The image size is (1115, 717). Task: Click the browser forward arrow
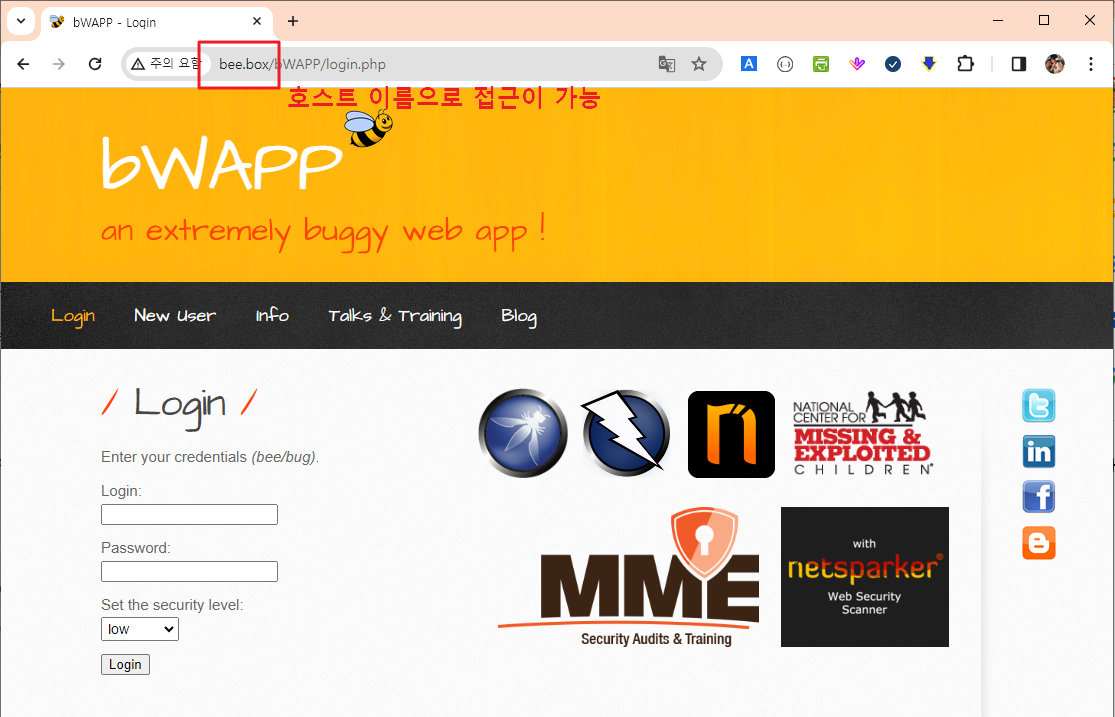click(x=59, y=64)
